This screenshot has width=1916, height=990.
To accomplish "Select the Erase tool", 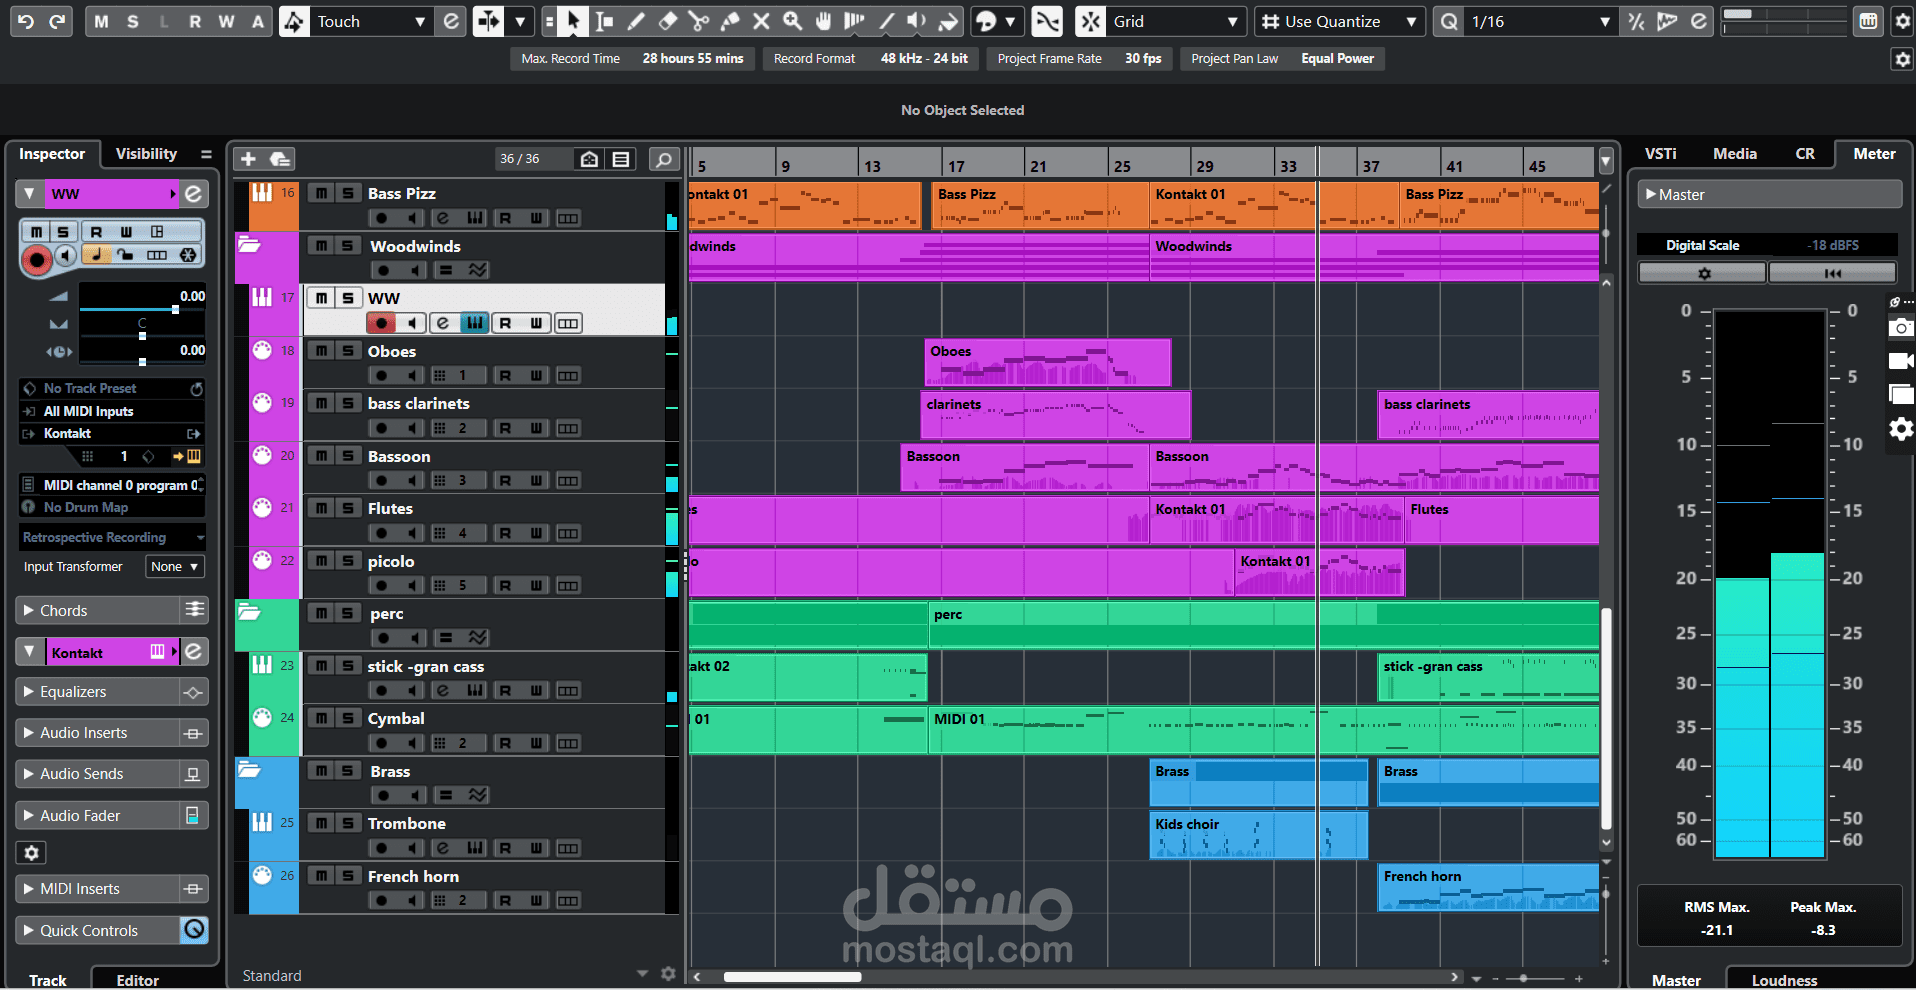I will tap(667, 21).
